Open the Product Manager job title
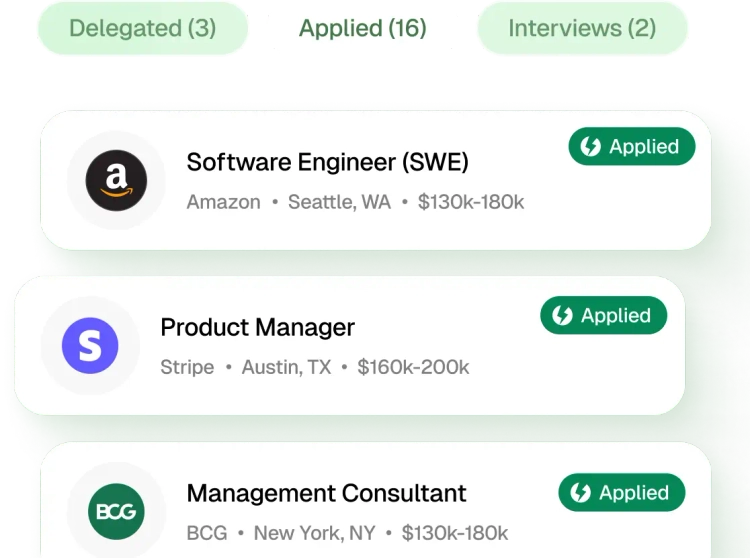This screenshot has height=558, width=750. tap(257, 327)
